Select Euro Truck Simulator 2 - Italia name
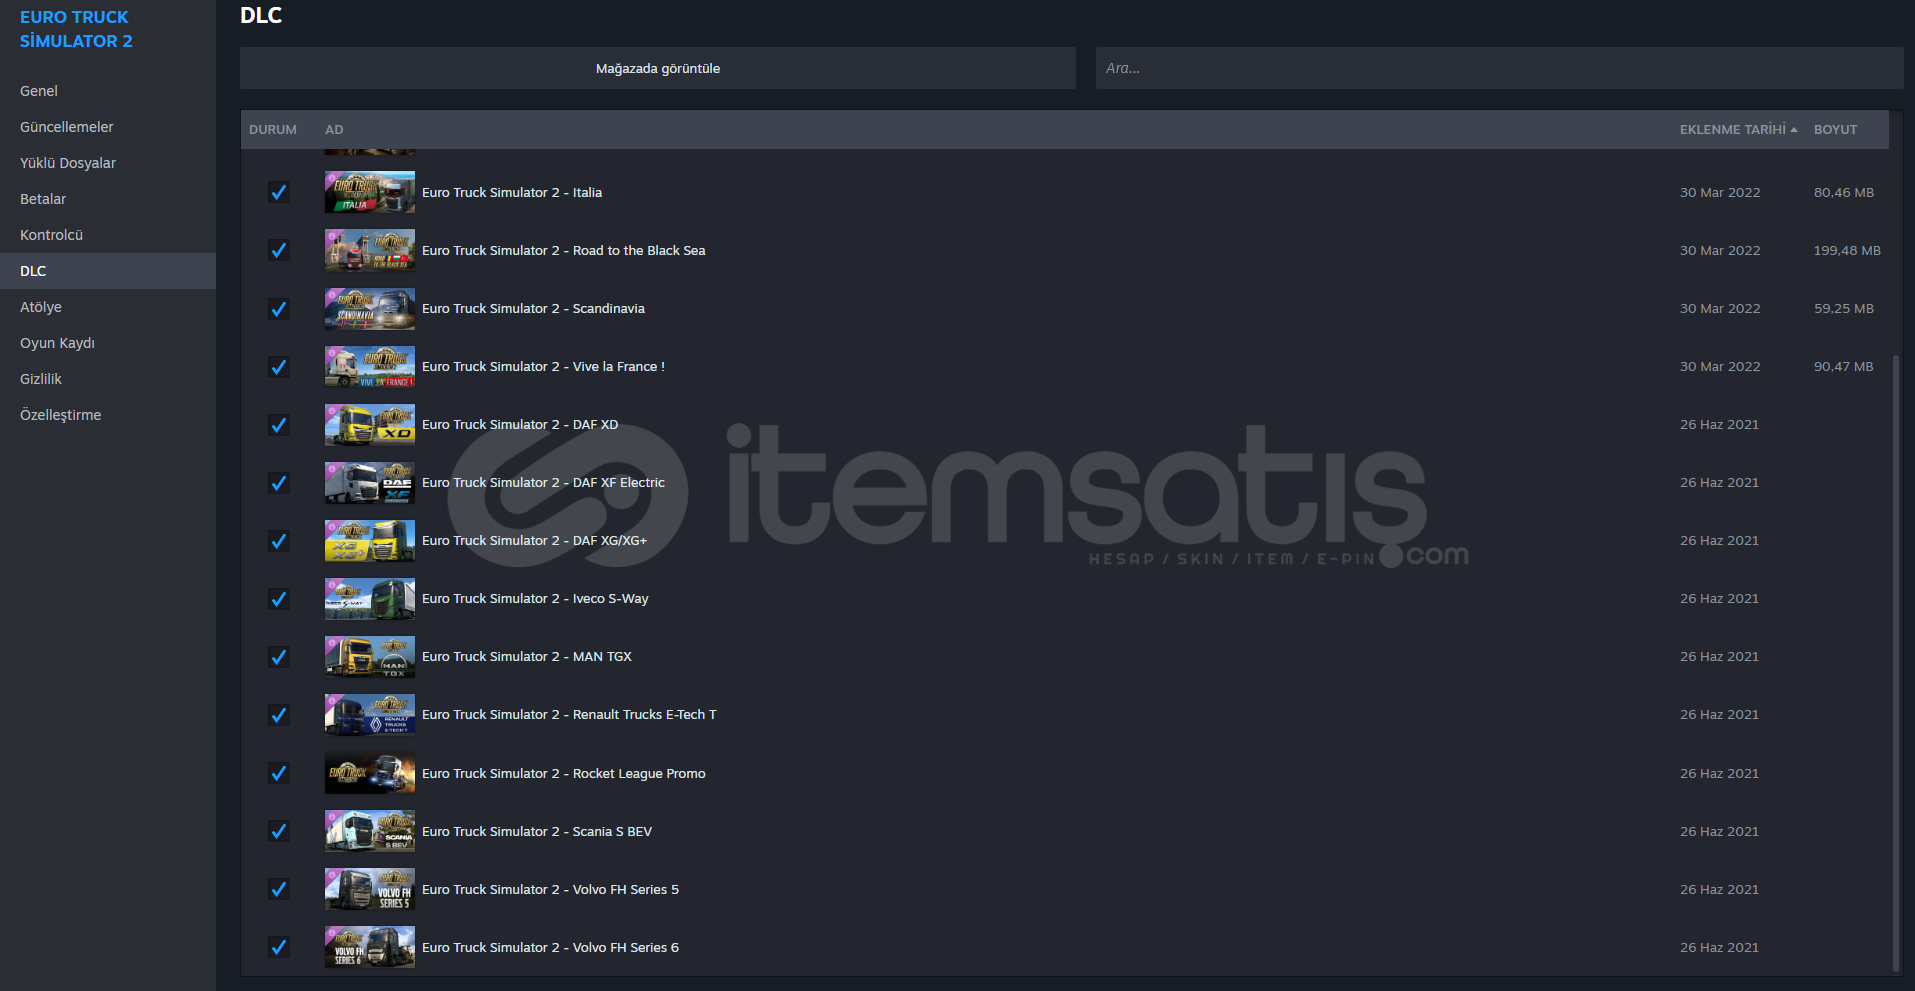 pos(512,192)
